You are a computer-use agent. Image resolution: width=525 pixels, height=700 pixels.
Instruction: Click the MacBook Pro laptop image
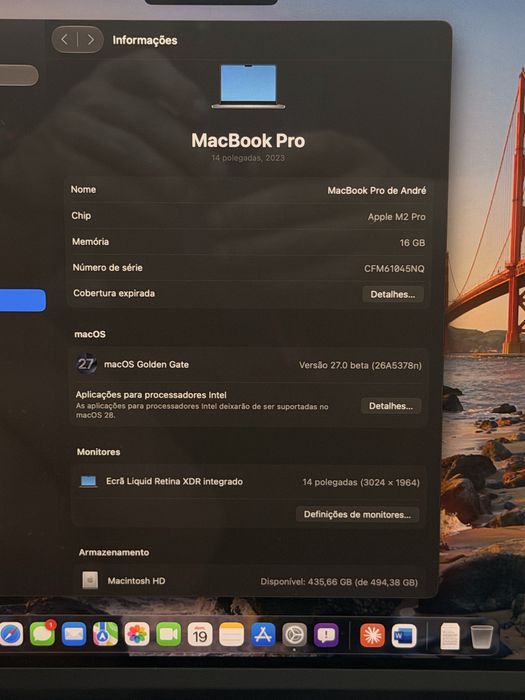248,87
